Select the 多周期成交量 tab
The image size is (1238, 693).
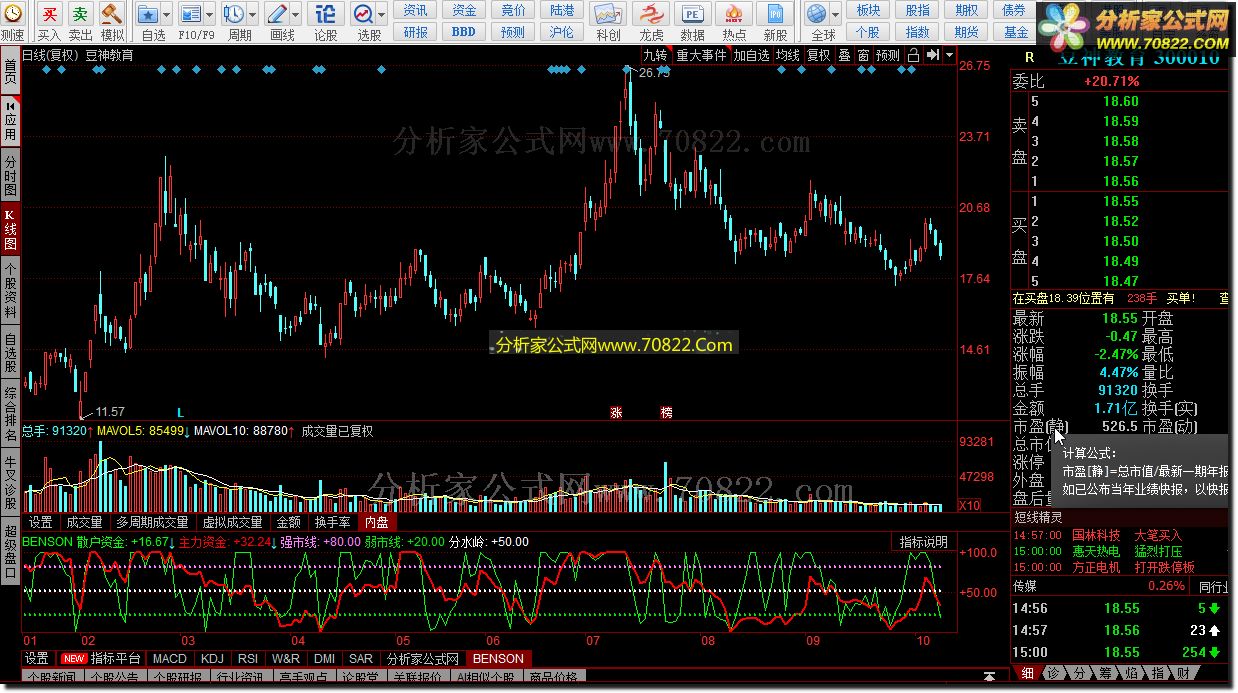pyautogui.click(x=152, y=522)
